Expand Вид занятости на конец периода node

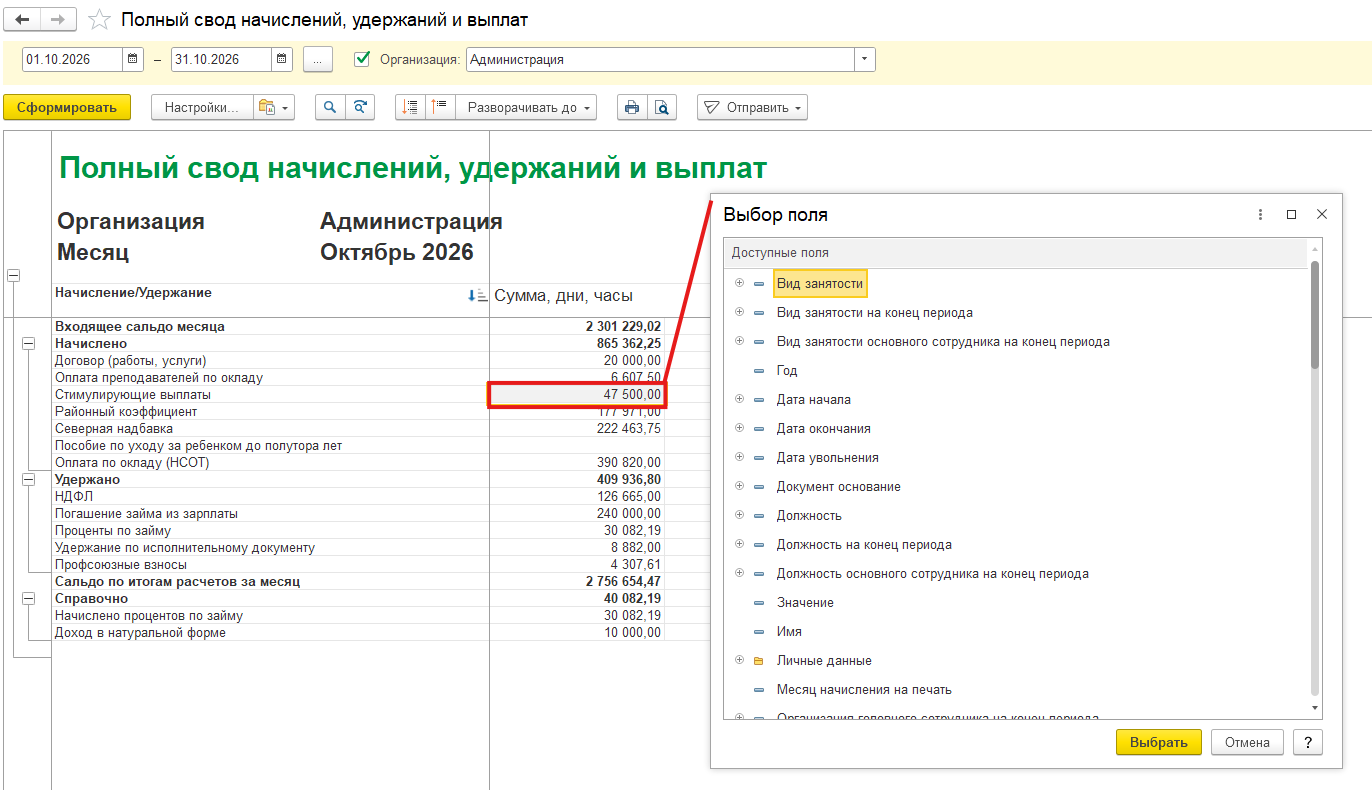tap(740, 312)
